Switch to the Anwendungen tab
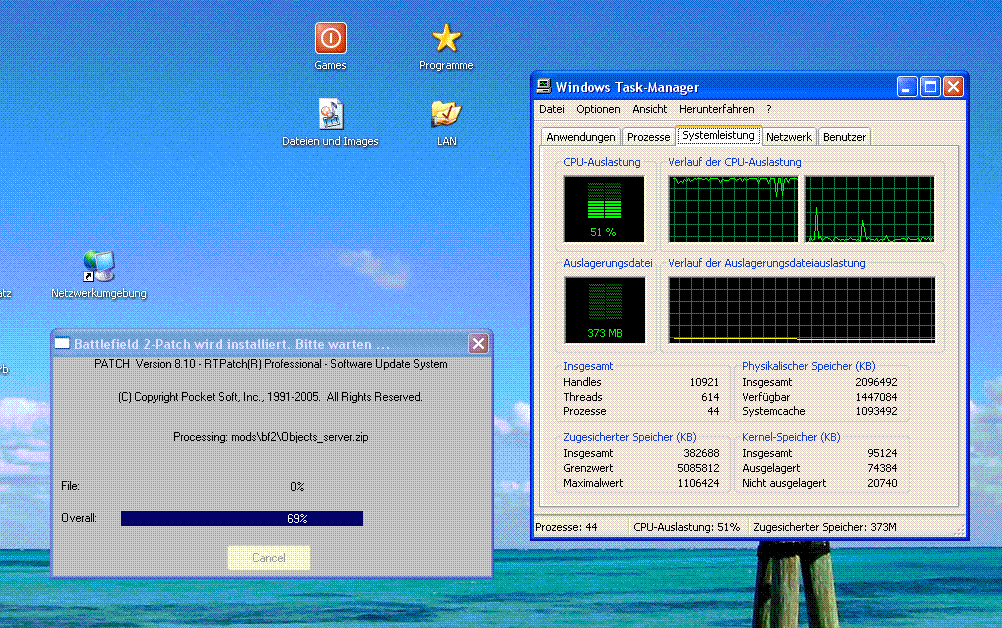The height and width of the screenshot is (628, 1002). coord(580,137)
